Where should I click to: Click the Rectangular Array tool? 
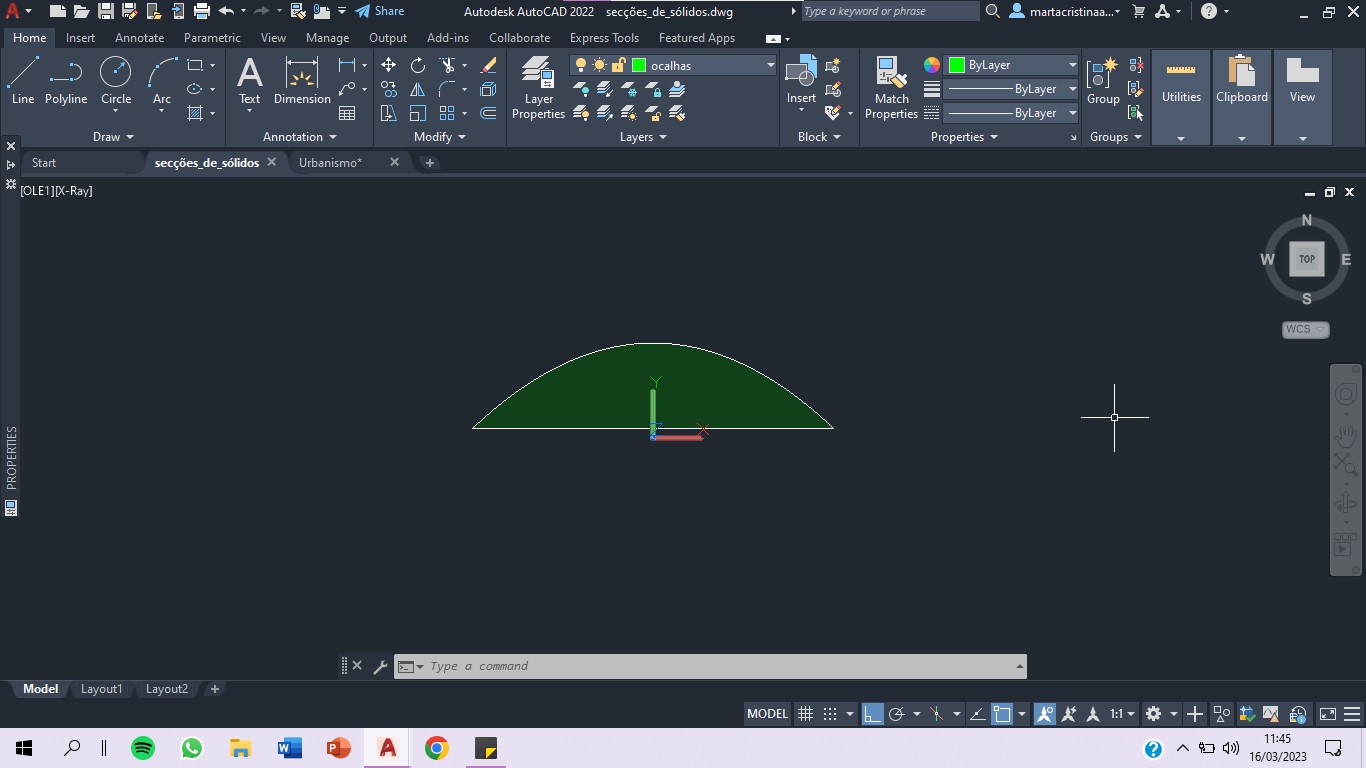point(447,113)
